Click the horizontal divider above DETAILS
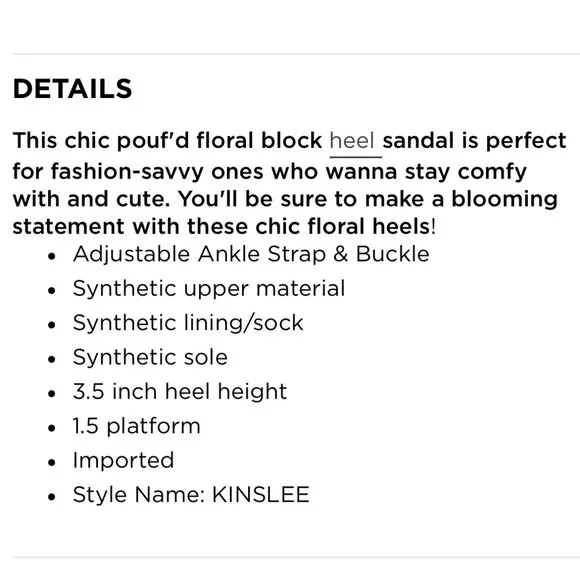This screenshot has width=580, height=580. 296,54
